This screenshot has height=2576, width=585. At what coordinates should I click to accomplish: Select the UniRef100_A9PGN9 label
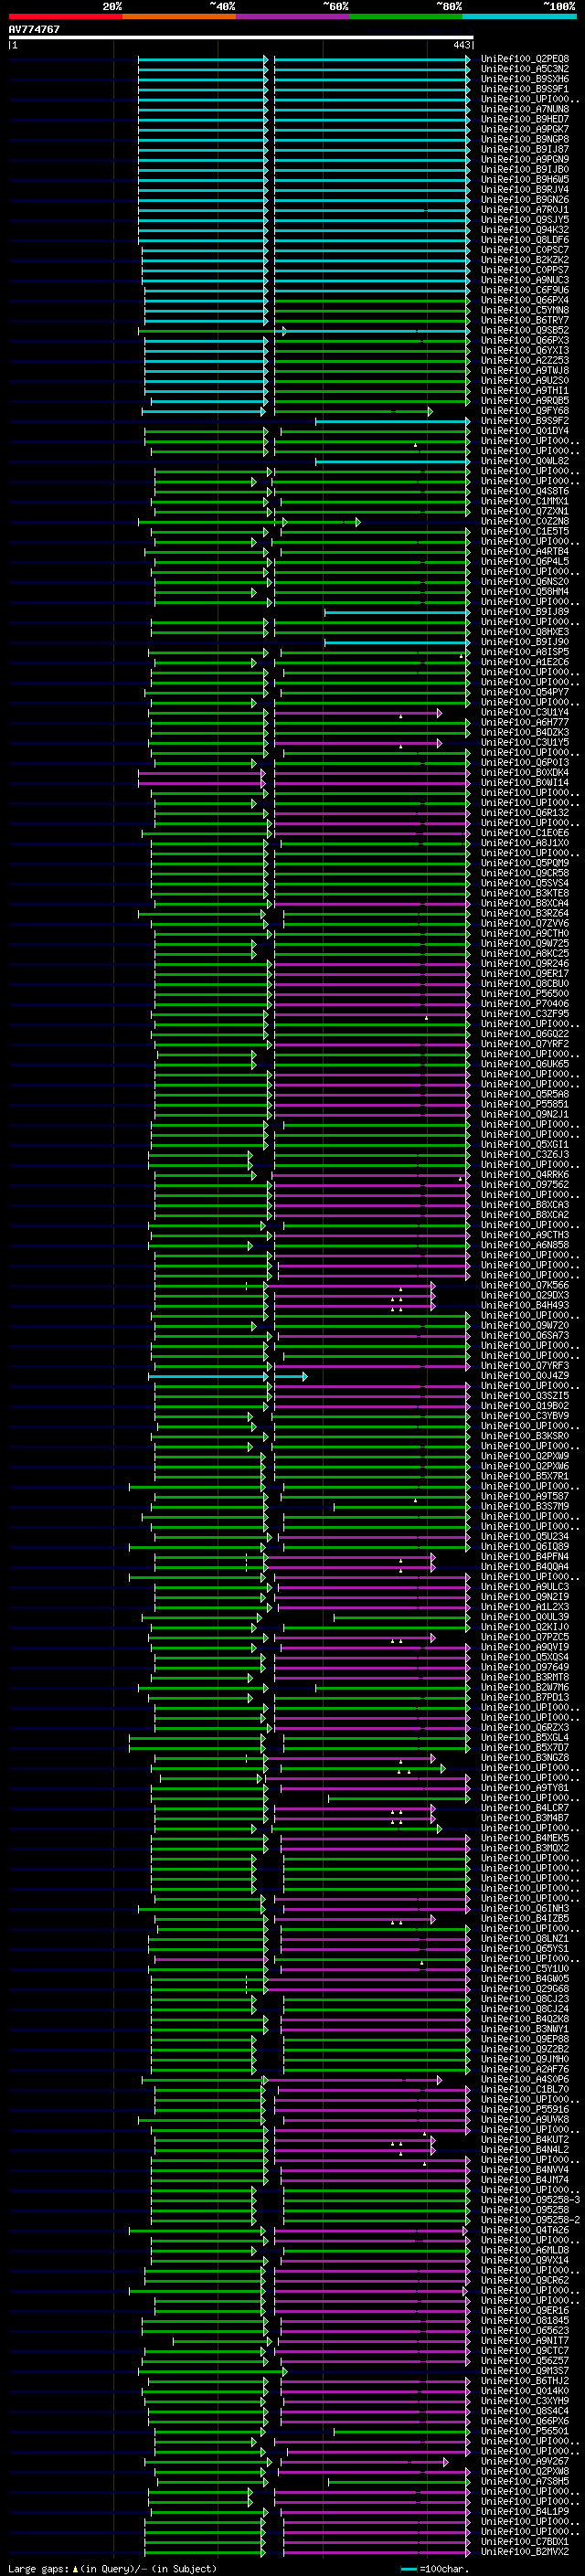pyautogui.click(x=525, y=159)
